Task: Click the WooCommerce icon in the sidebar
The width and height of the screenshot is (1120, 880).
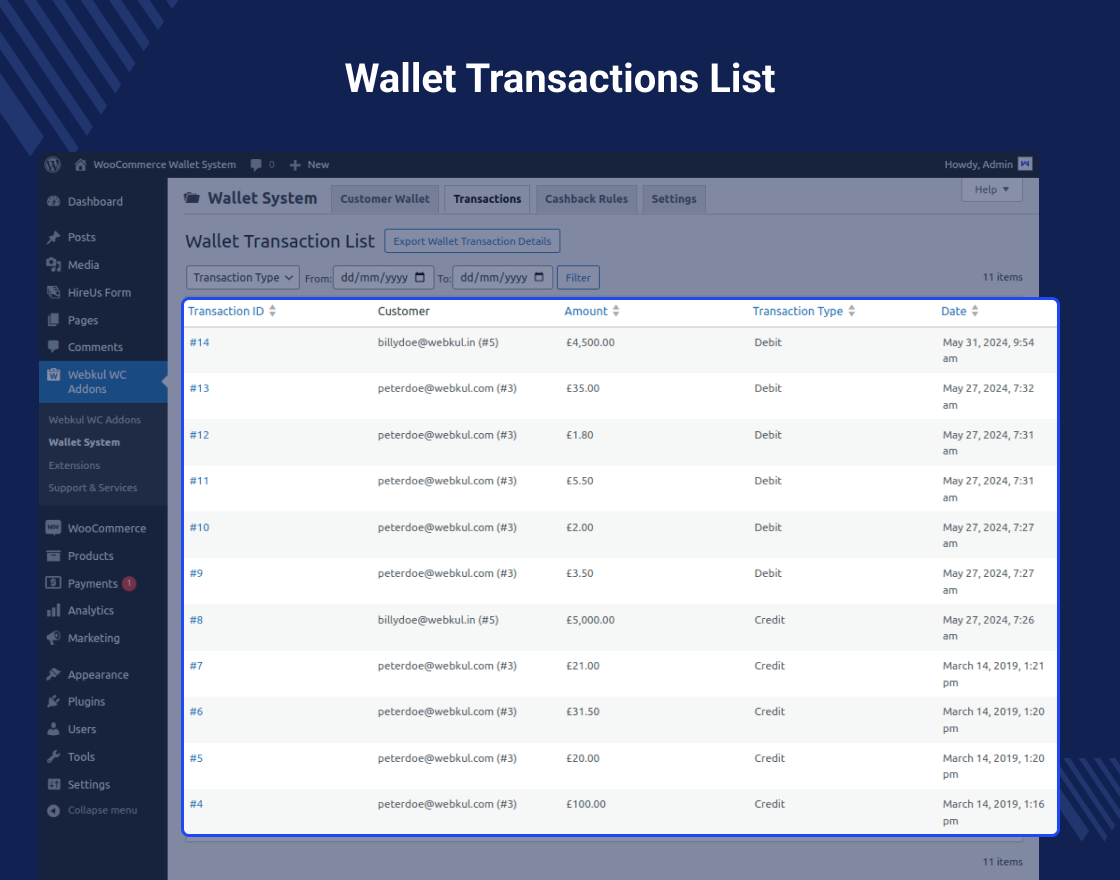Action: click(x=52, y=527)
